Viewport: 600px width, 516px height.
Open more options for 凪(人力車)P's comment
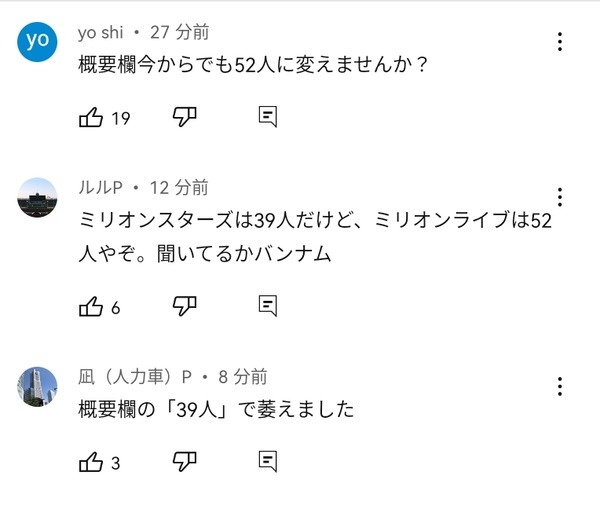559,386
